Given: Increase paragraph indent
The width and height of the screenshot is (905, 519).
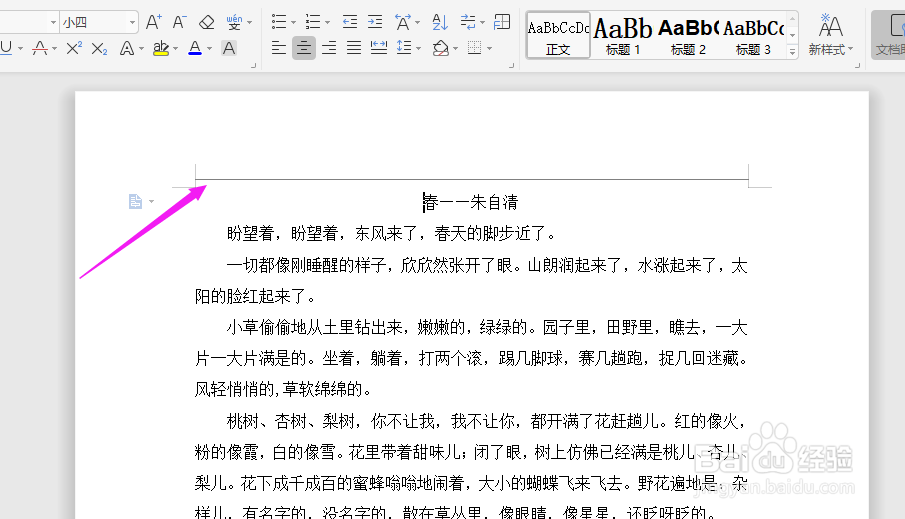Looking at the screenshot, I should point(375,23).
